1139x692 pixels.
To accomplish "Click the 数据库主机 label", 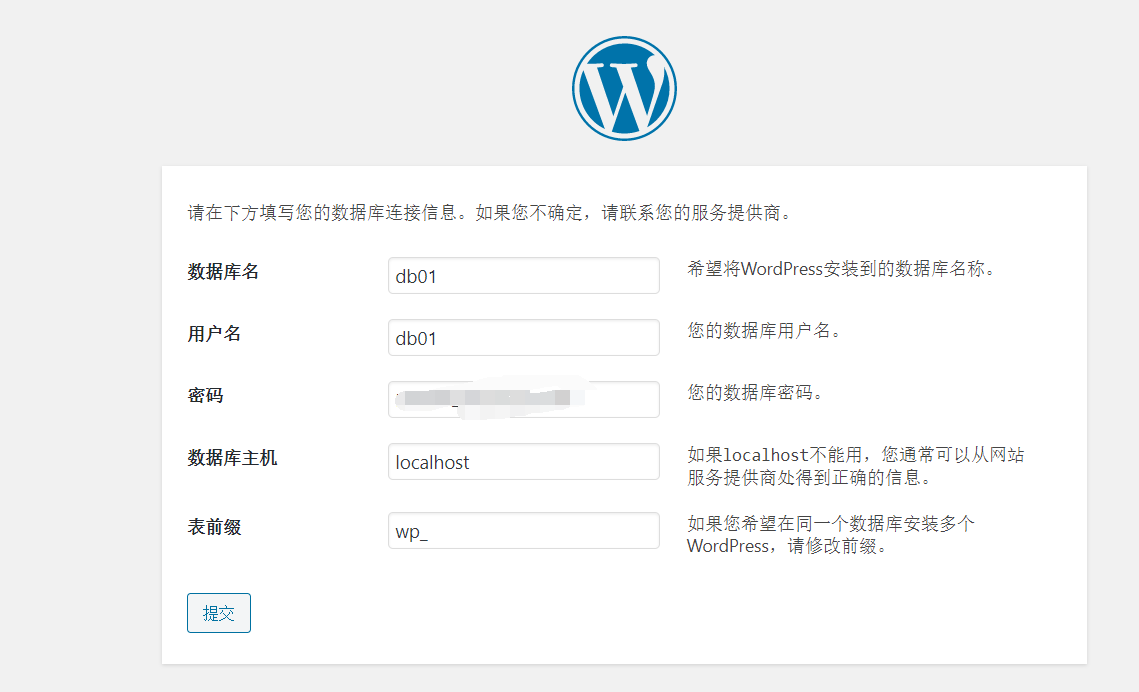I will click(x=232, y=458).
